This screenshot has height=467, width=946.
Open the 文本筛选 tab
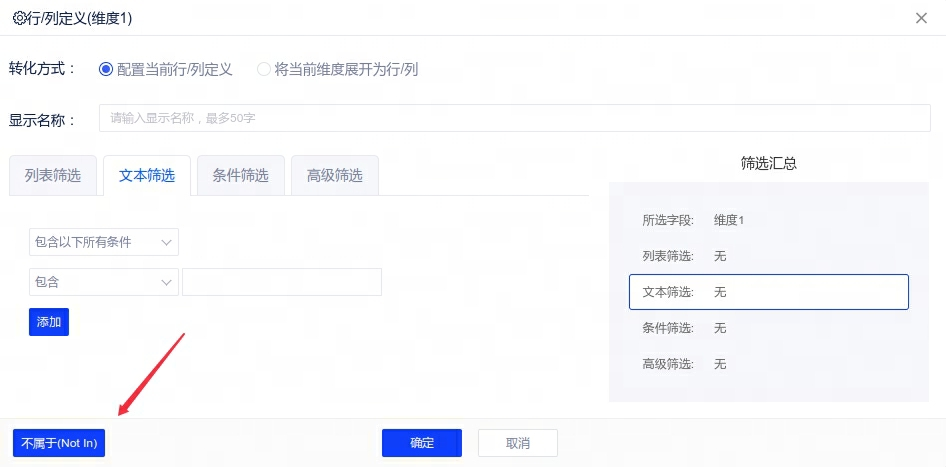147,176
